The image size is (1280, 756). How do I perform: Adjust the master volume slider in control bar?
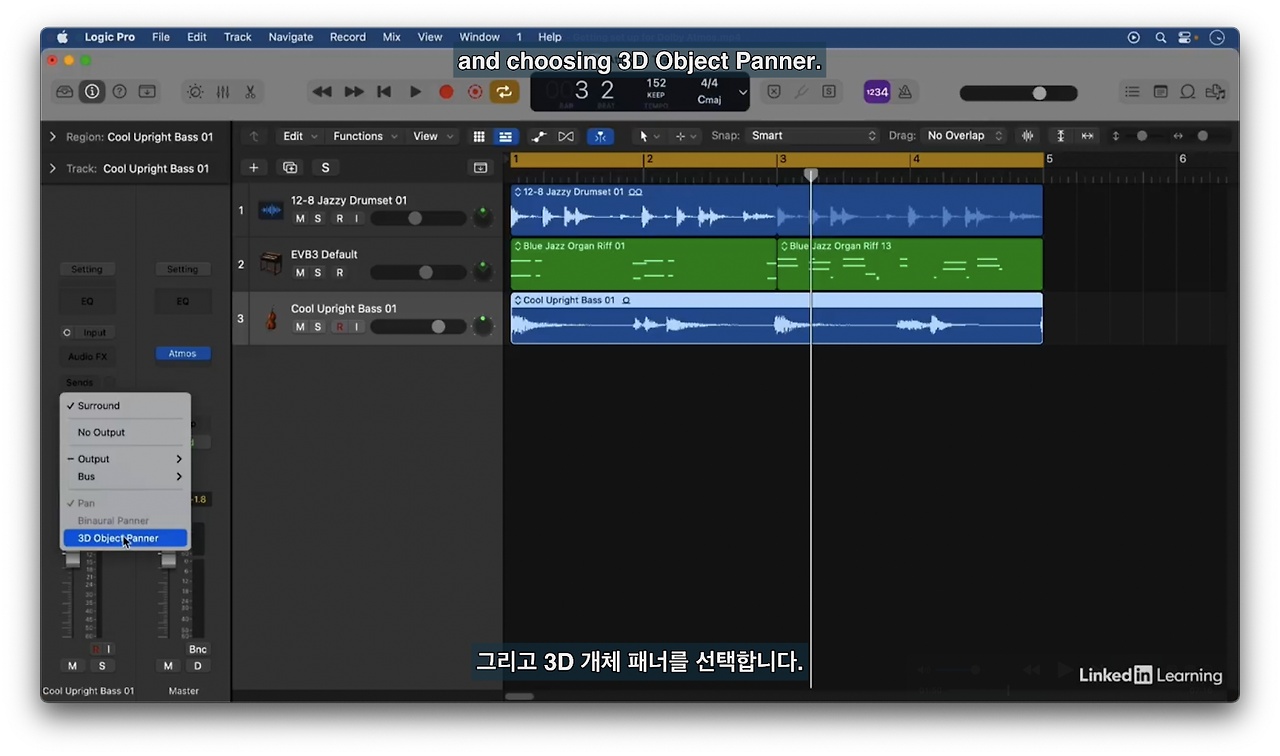coord(1018,93)
